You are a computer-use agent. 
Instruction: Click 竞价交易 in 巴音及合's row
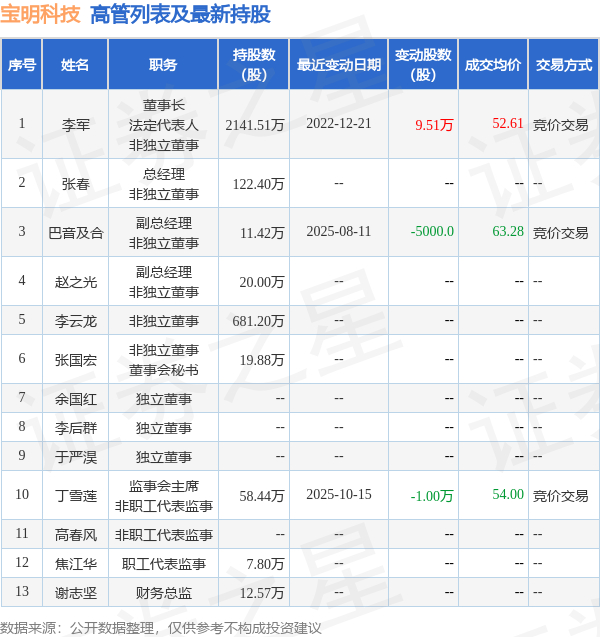tap(561, 233)
